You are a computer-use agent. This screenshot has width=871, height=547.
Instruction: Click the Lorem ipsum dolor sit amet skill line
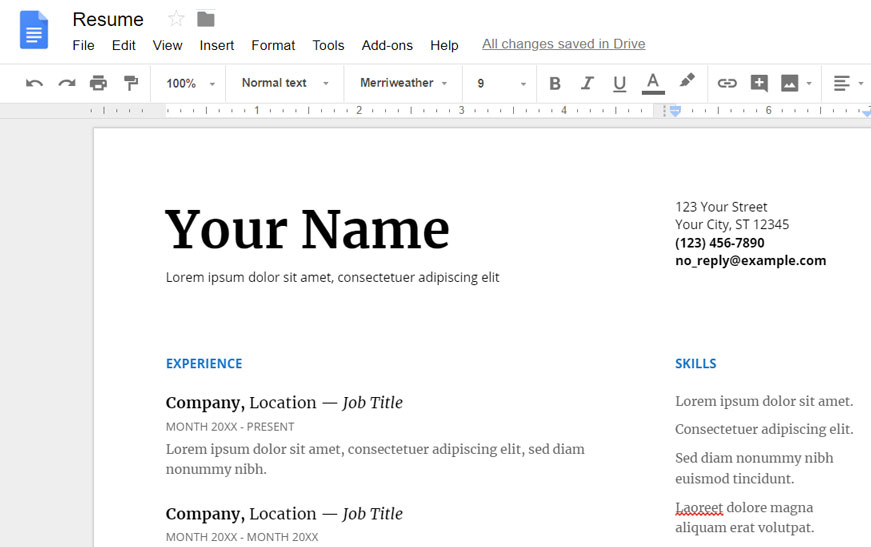tap(764, 401)
